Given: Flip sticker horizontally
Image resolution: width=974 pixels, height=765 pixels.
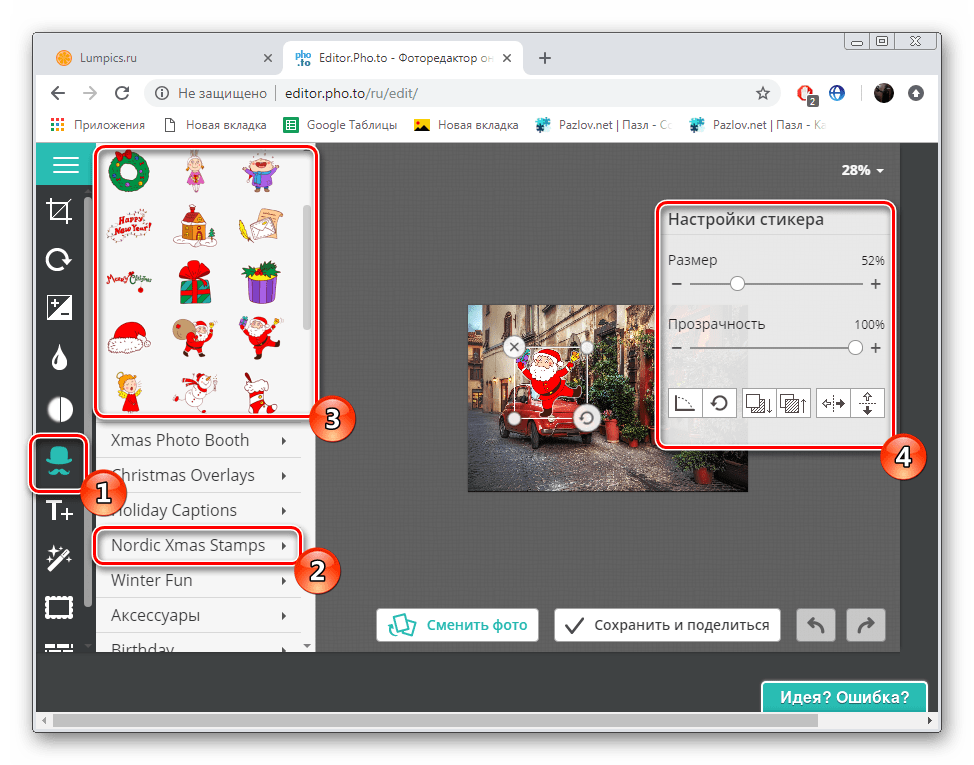Looking at the screenshot, I should tap(833, 403).
